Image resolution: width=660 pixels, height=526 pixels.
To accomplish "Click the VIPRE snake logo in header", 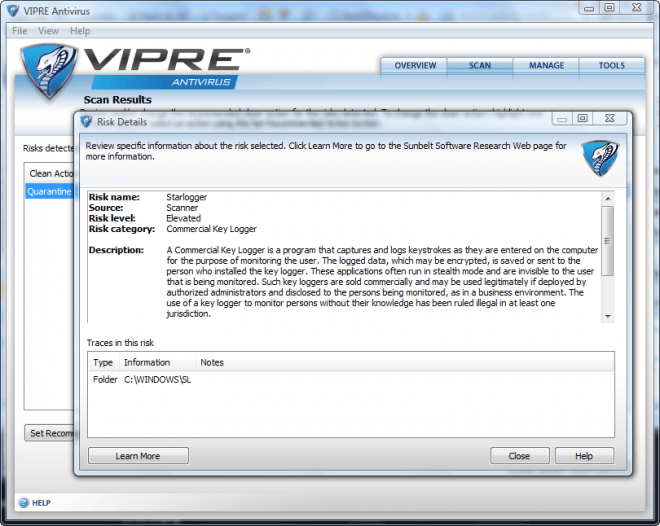I will [x=46, y=70].
